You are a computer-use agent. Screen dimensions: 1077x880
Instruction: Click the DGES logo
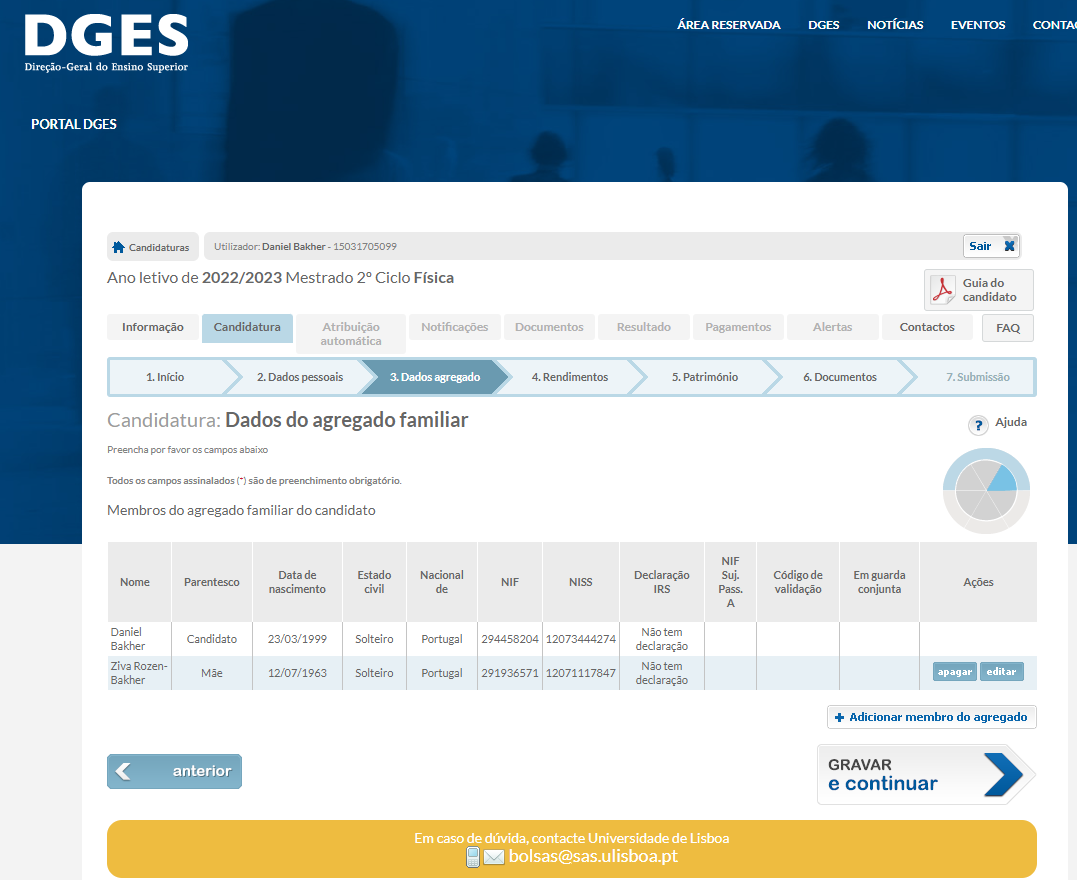click(106, 43)
